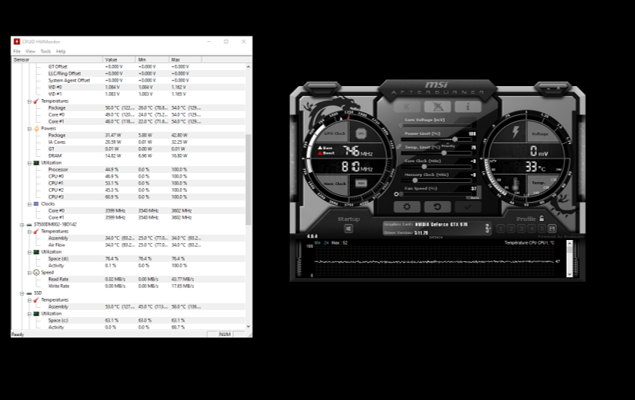Screen dimensions: 635x400
Task: Click the GPU chip icon in left gauge
Action: (361, 134)
